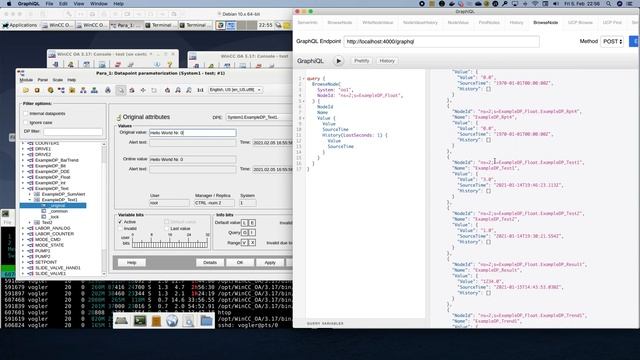The height and width of the screenshot is (360, 640).
Task: Enable the Internal datapoints checkbox
Action: (x=26, y=113)
